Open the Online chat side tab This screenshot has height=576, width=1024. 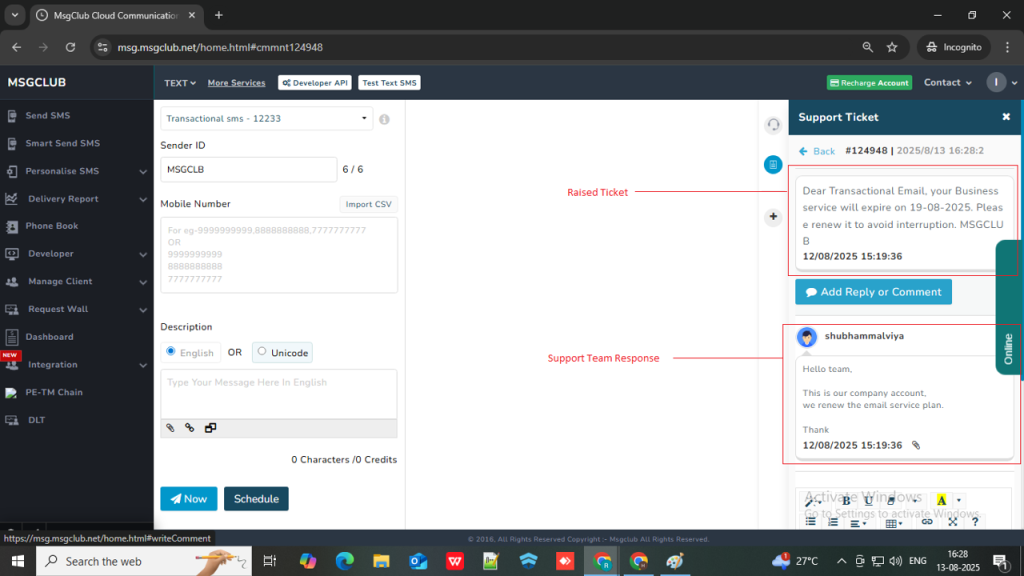(1008, 307)
